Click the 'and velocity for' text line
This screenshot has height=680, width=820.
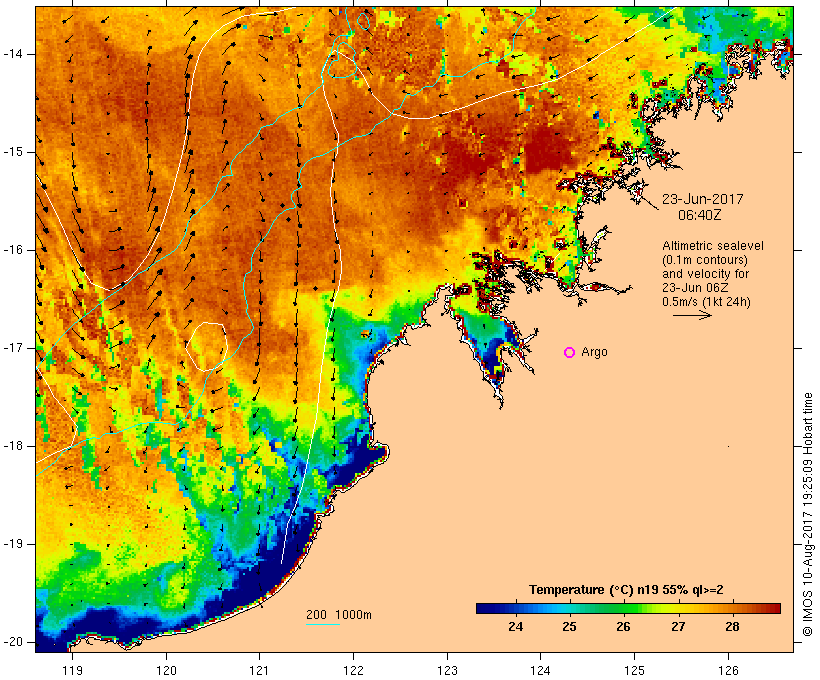click(705, 274)
